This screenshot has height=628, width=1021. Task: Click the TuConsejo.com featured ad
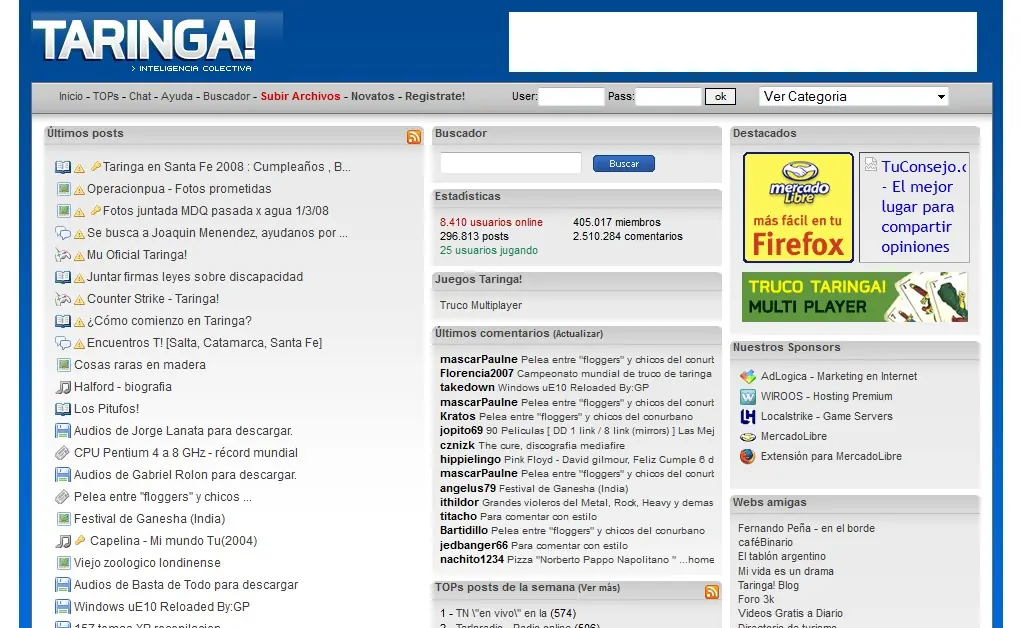(x=914, y=208)
